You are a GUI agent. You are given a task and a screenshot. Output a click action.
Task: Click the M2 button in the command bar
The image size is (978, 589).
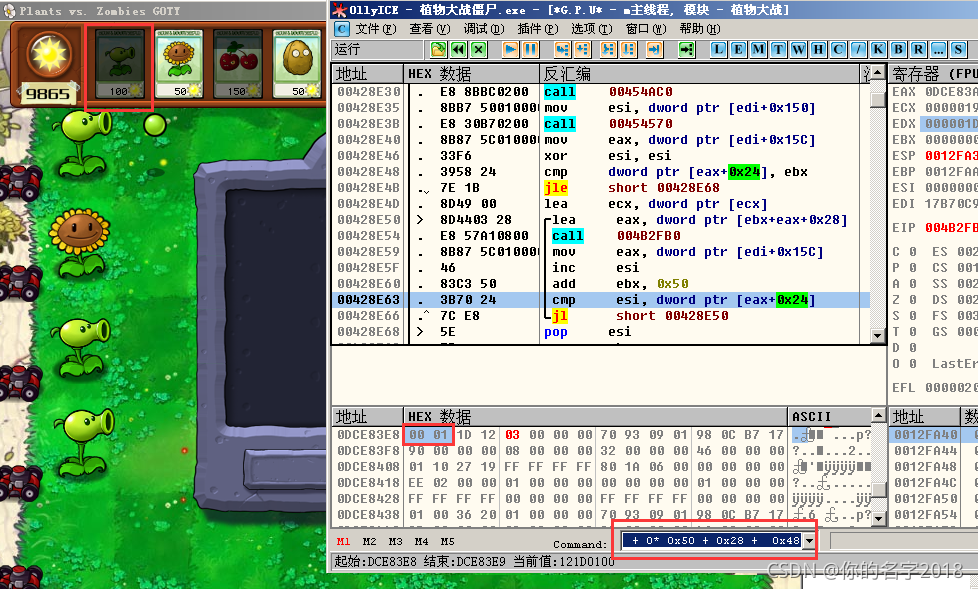pyautogui.click(x=369, y=542)
